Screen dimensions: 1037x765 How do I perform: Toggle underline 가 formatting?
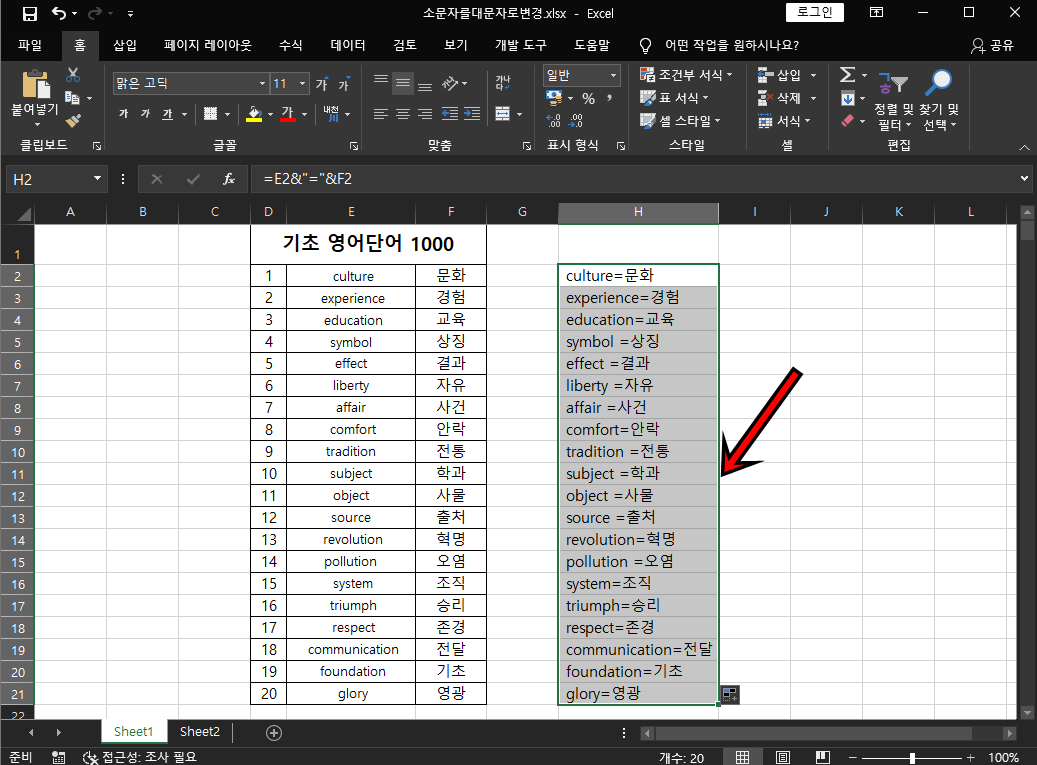click(x=167, y=114)
